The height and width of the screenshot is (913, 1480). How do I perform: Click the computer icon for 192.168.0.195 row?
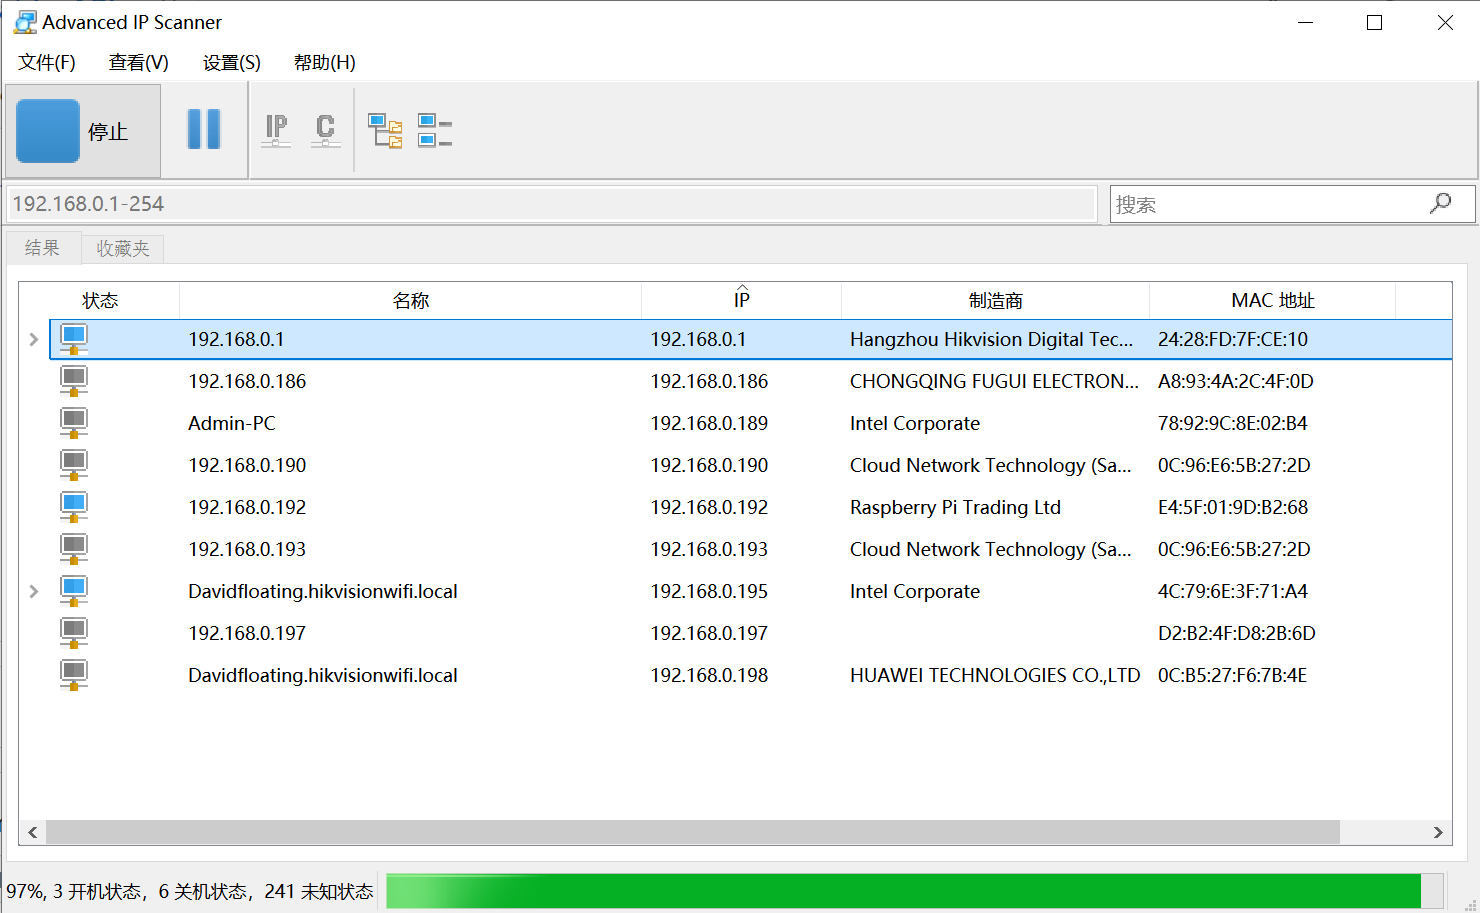click(74, 591)
